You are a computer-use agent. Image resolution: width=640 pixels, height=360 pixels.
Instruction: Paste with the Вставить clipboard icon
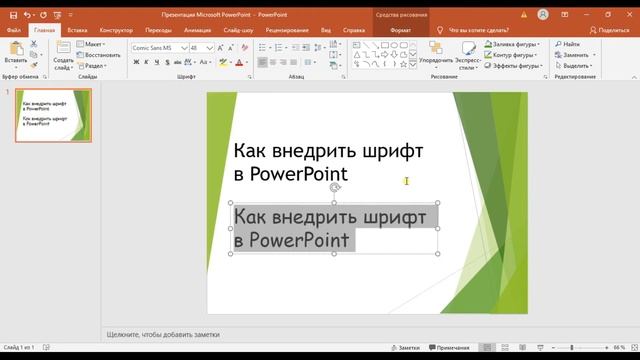(16, 49)
